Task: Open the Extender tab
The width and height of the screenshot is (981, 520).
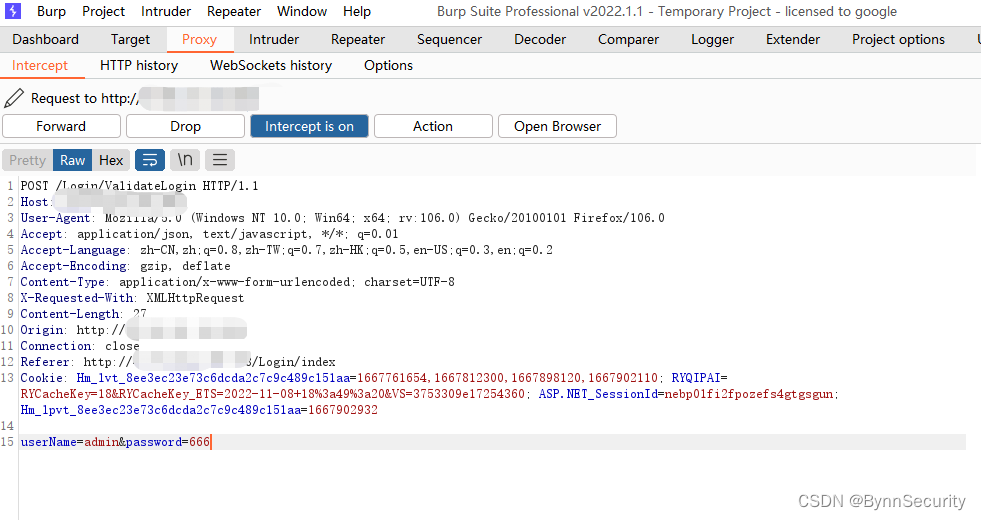Action: (x=793, y=39)
